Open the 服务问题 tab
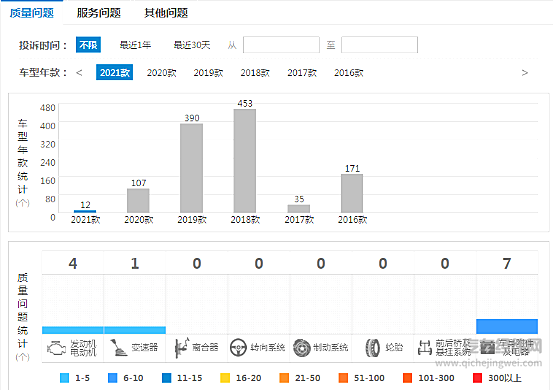The image size is (554, 390). (x=99, y=13)
